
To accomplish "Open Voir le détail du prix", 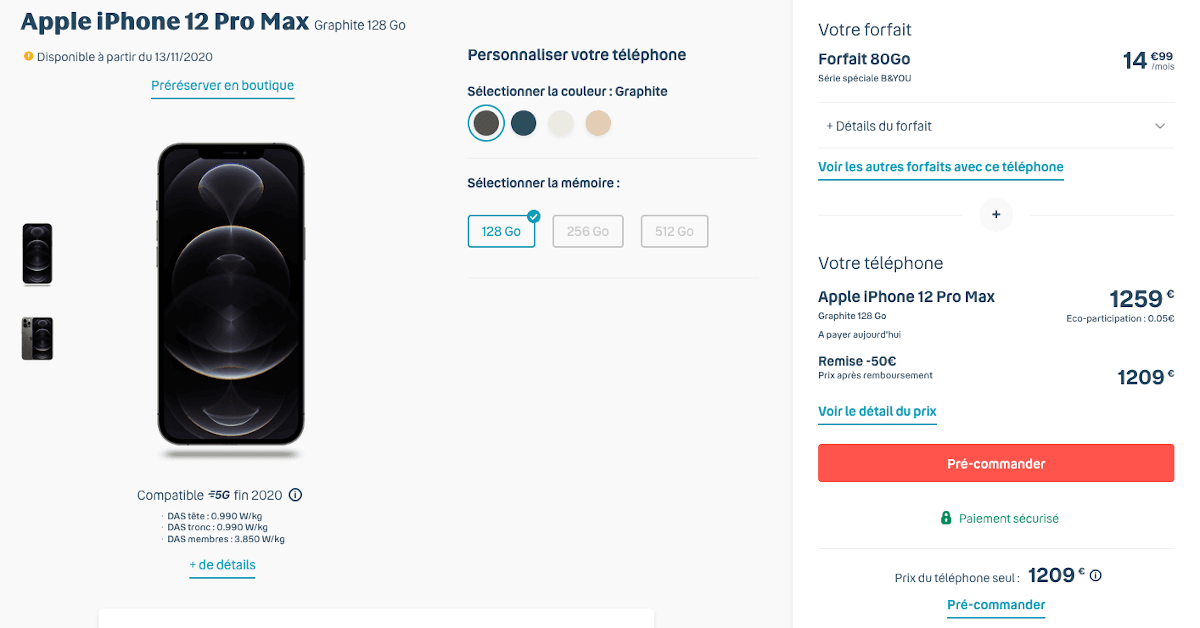I will pyautogui.click(x=877, y=411).
